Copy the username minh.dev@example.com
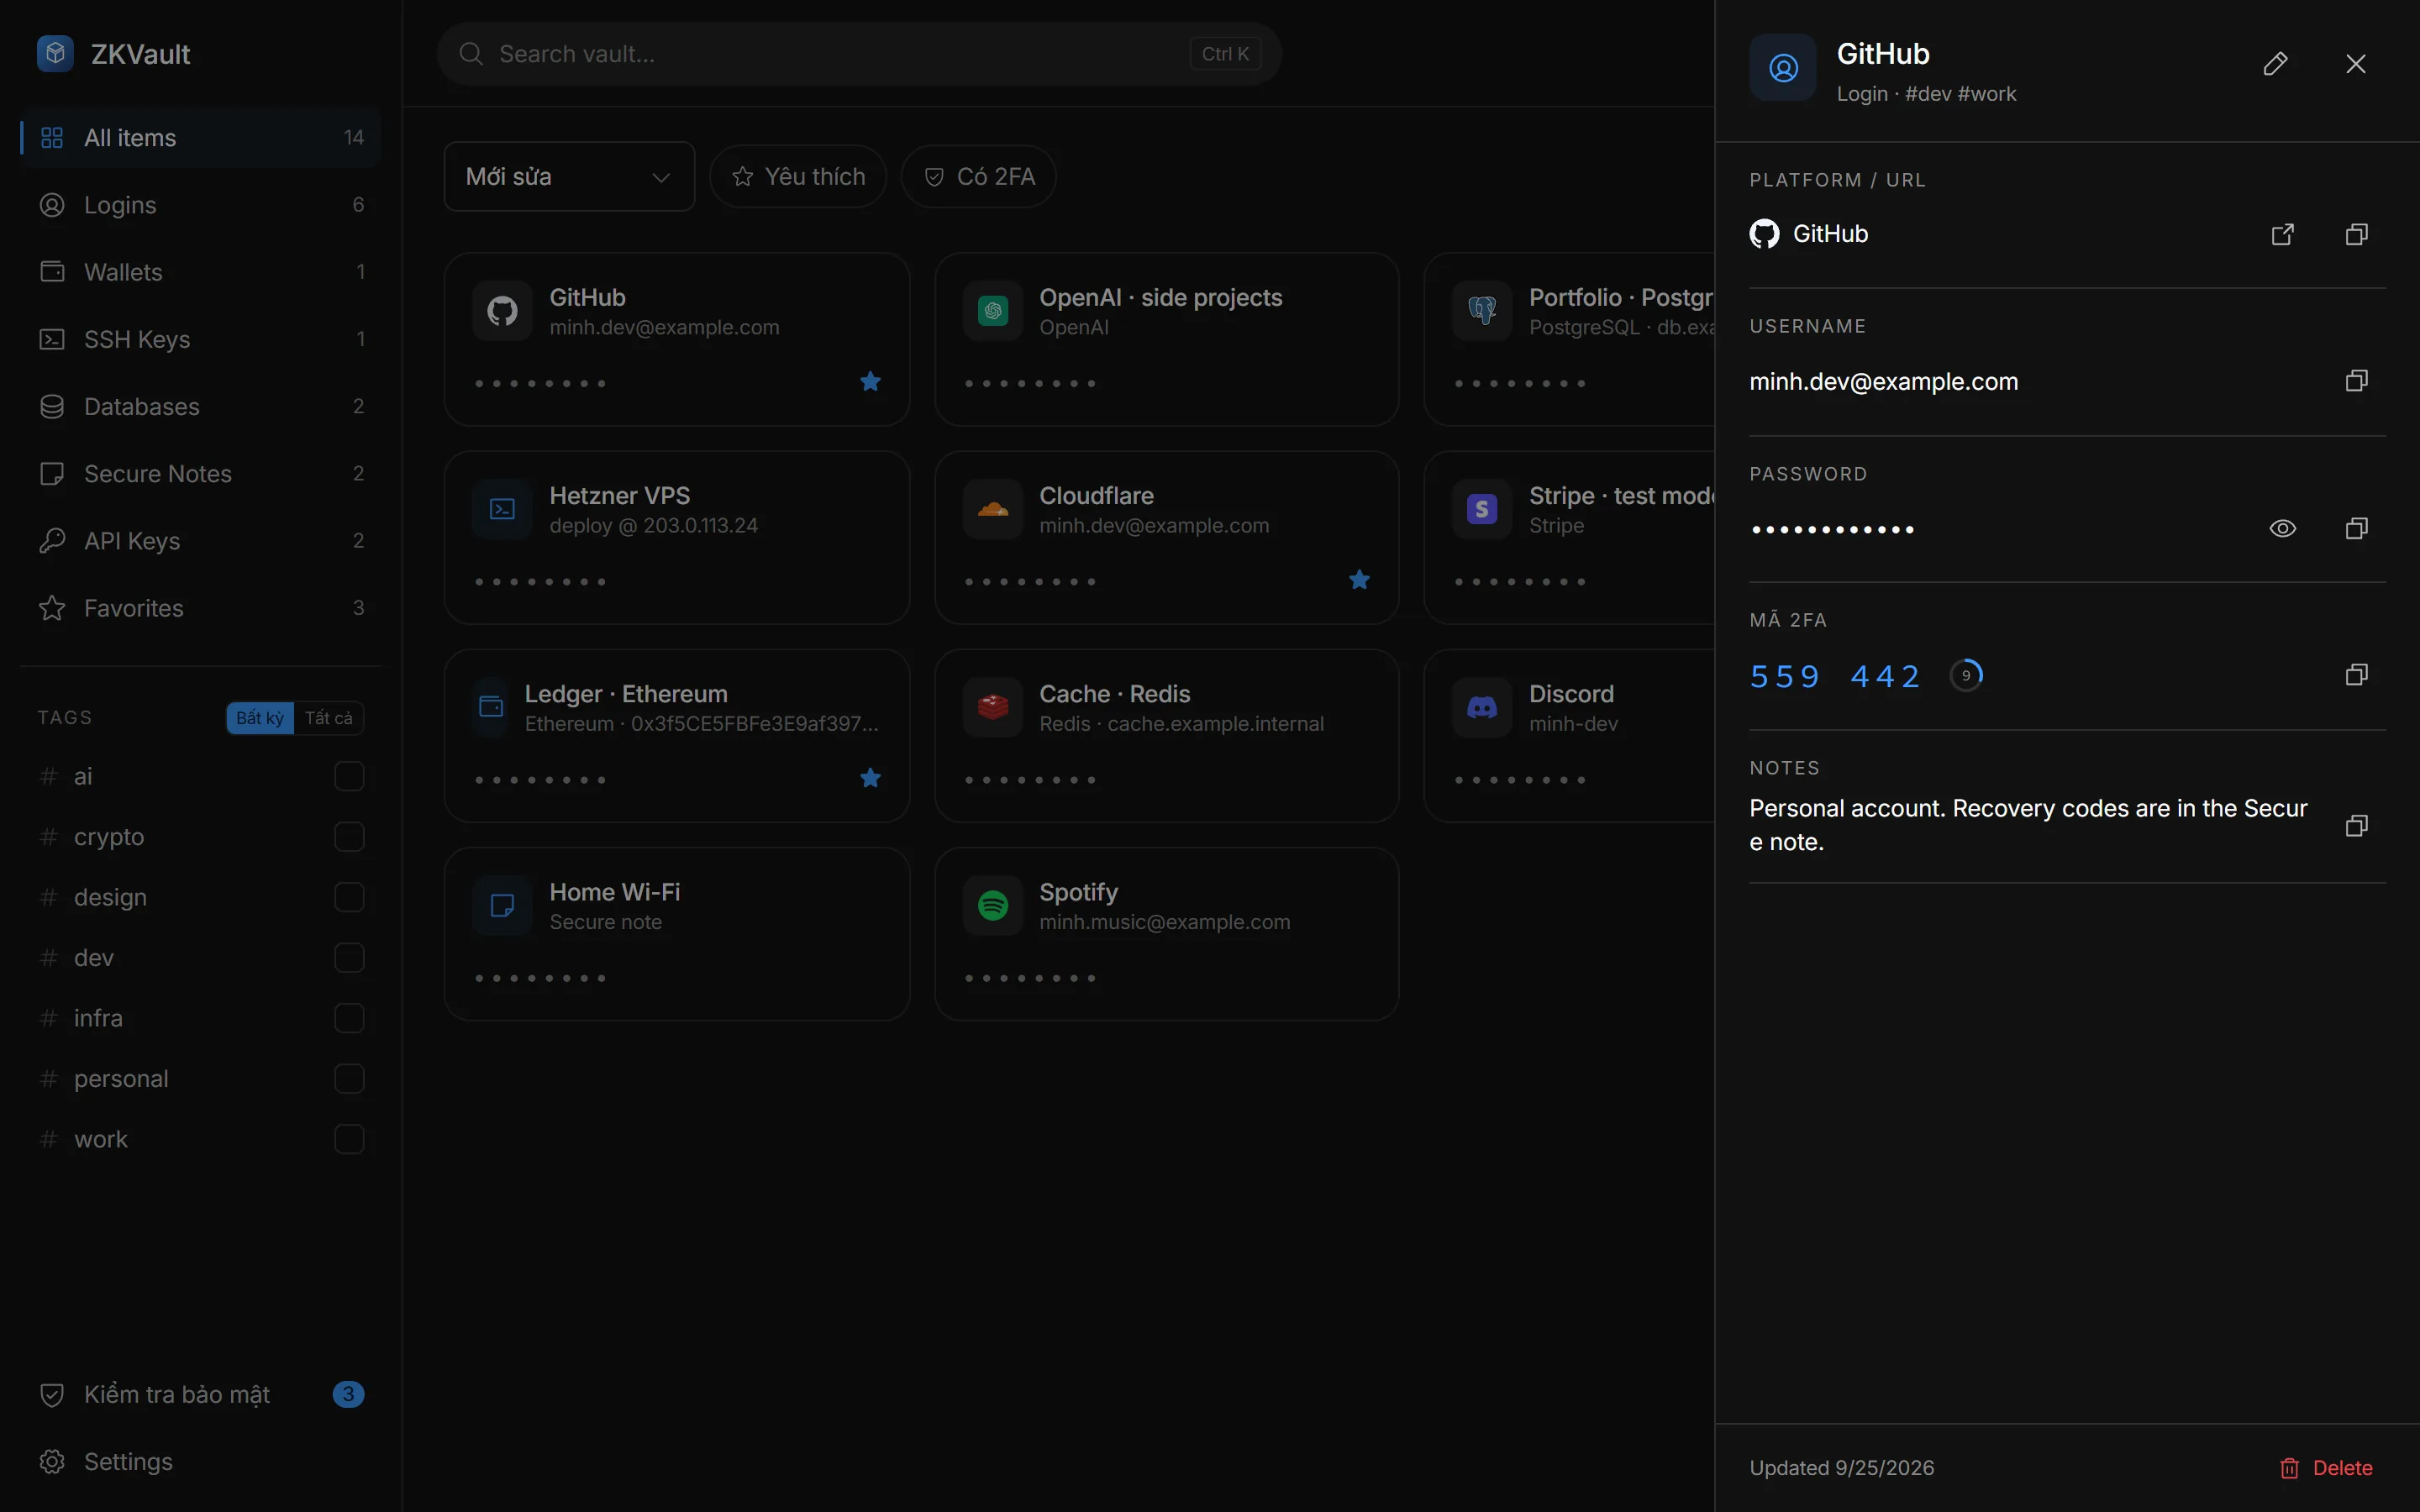 2356,380
